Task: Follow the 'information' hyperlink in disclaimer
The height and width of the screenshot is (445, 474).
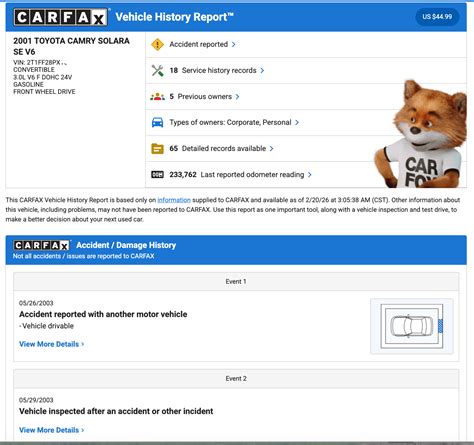Action: click(x=174, y=200)
